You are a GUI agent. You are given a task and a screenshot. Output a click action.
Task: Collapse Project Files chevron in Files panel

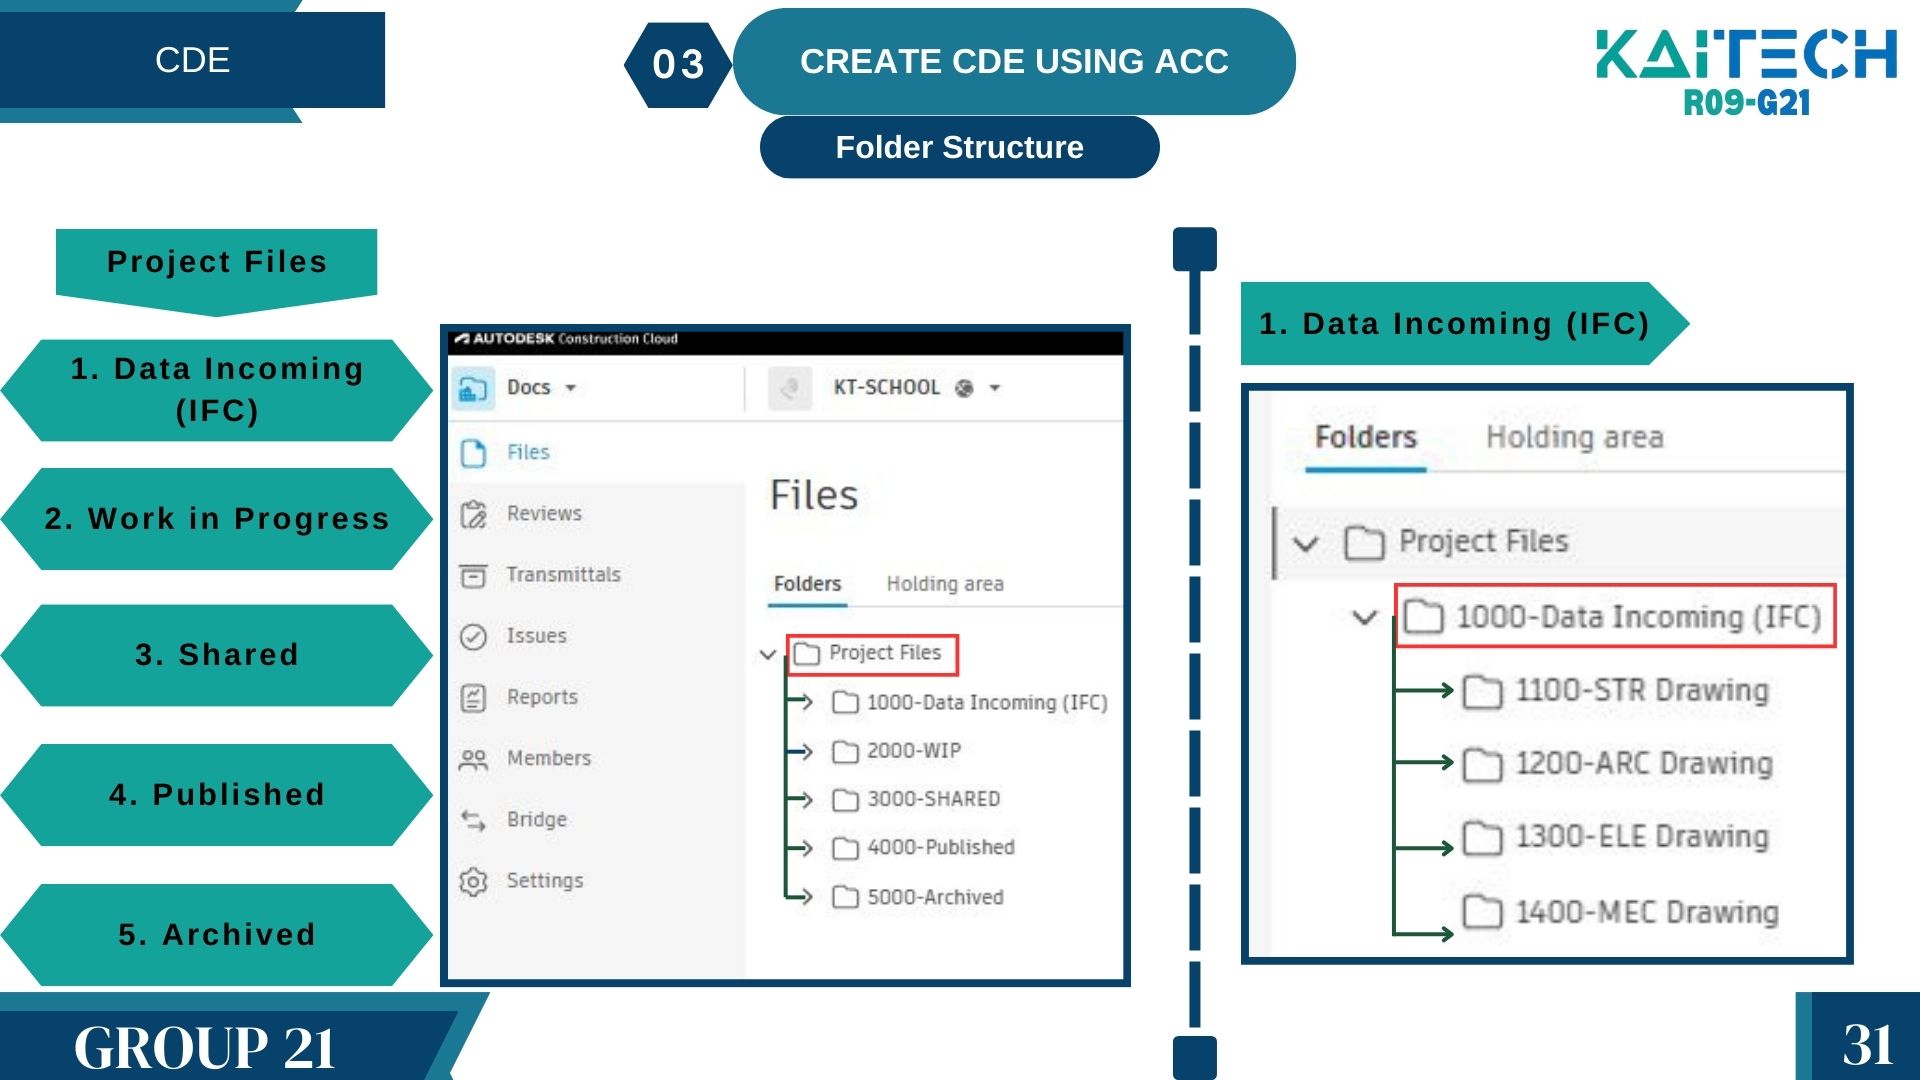pos(768,655)
